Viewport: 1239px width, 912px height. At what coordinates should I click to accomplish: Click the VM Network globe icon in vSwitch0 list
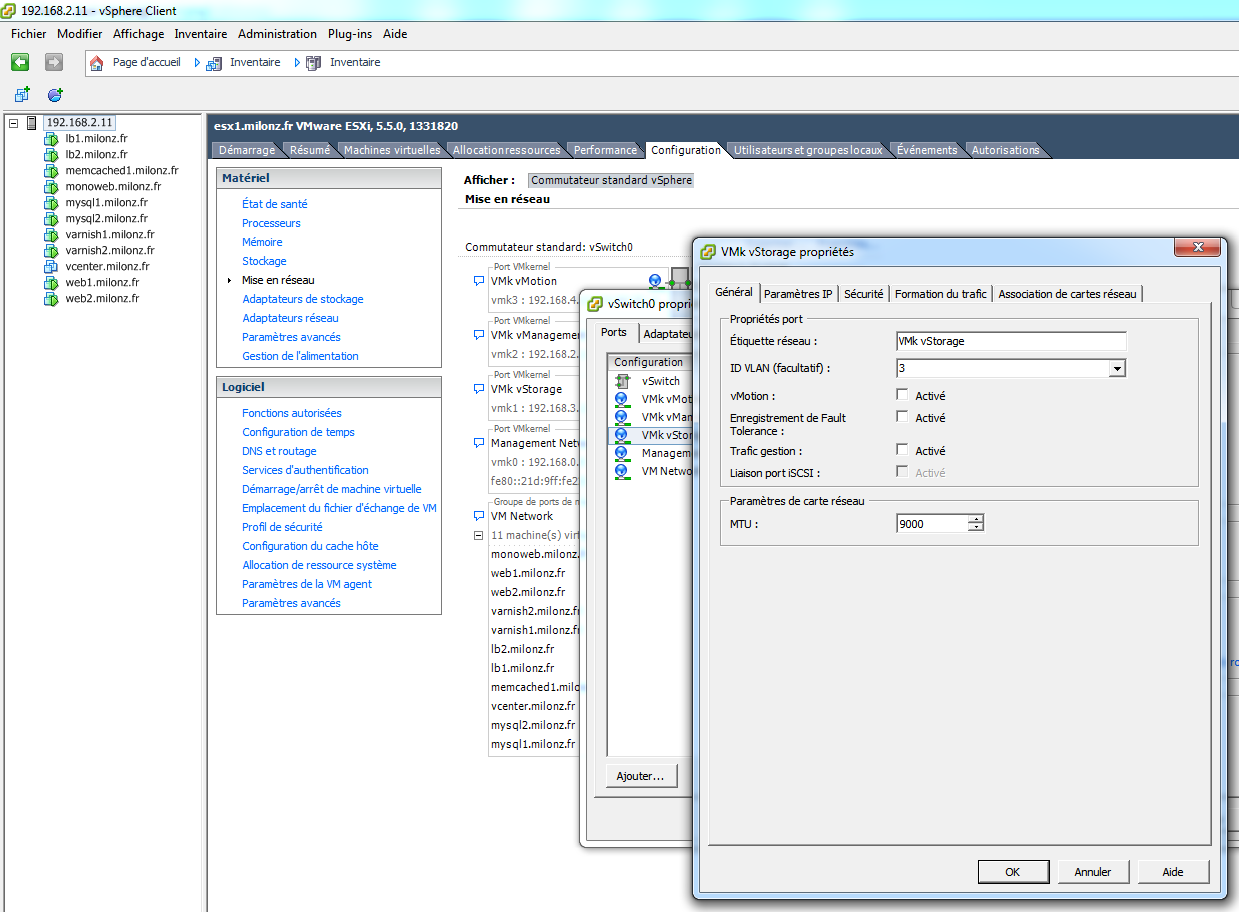622,471
